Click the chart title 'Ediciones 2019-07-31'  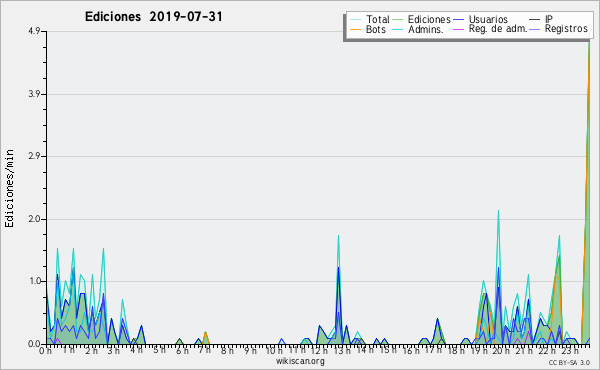[153, 17]
